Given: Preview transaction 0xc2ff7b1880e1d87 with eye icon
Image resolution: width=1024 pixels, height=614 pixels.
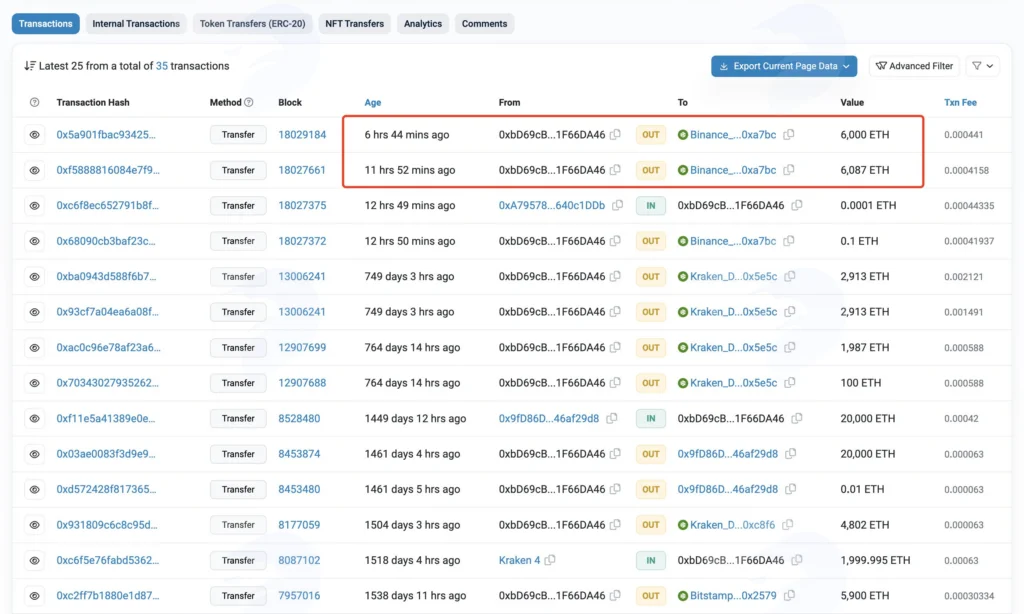Looking at the screenshot, I should [x=35, y=596].
